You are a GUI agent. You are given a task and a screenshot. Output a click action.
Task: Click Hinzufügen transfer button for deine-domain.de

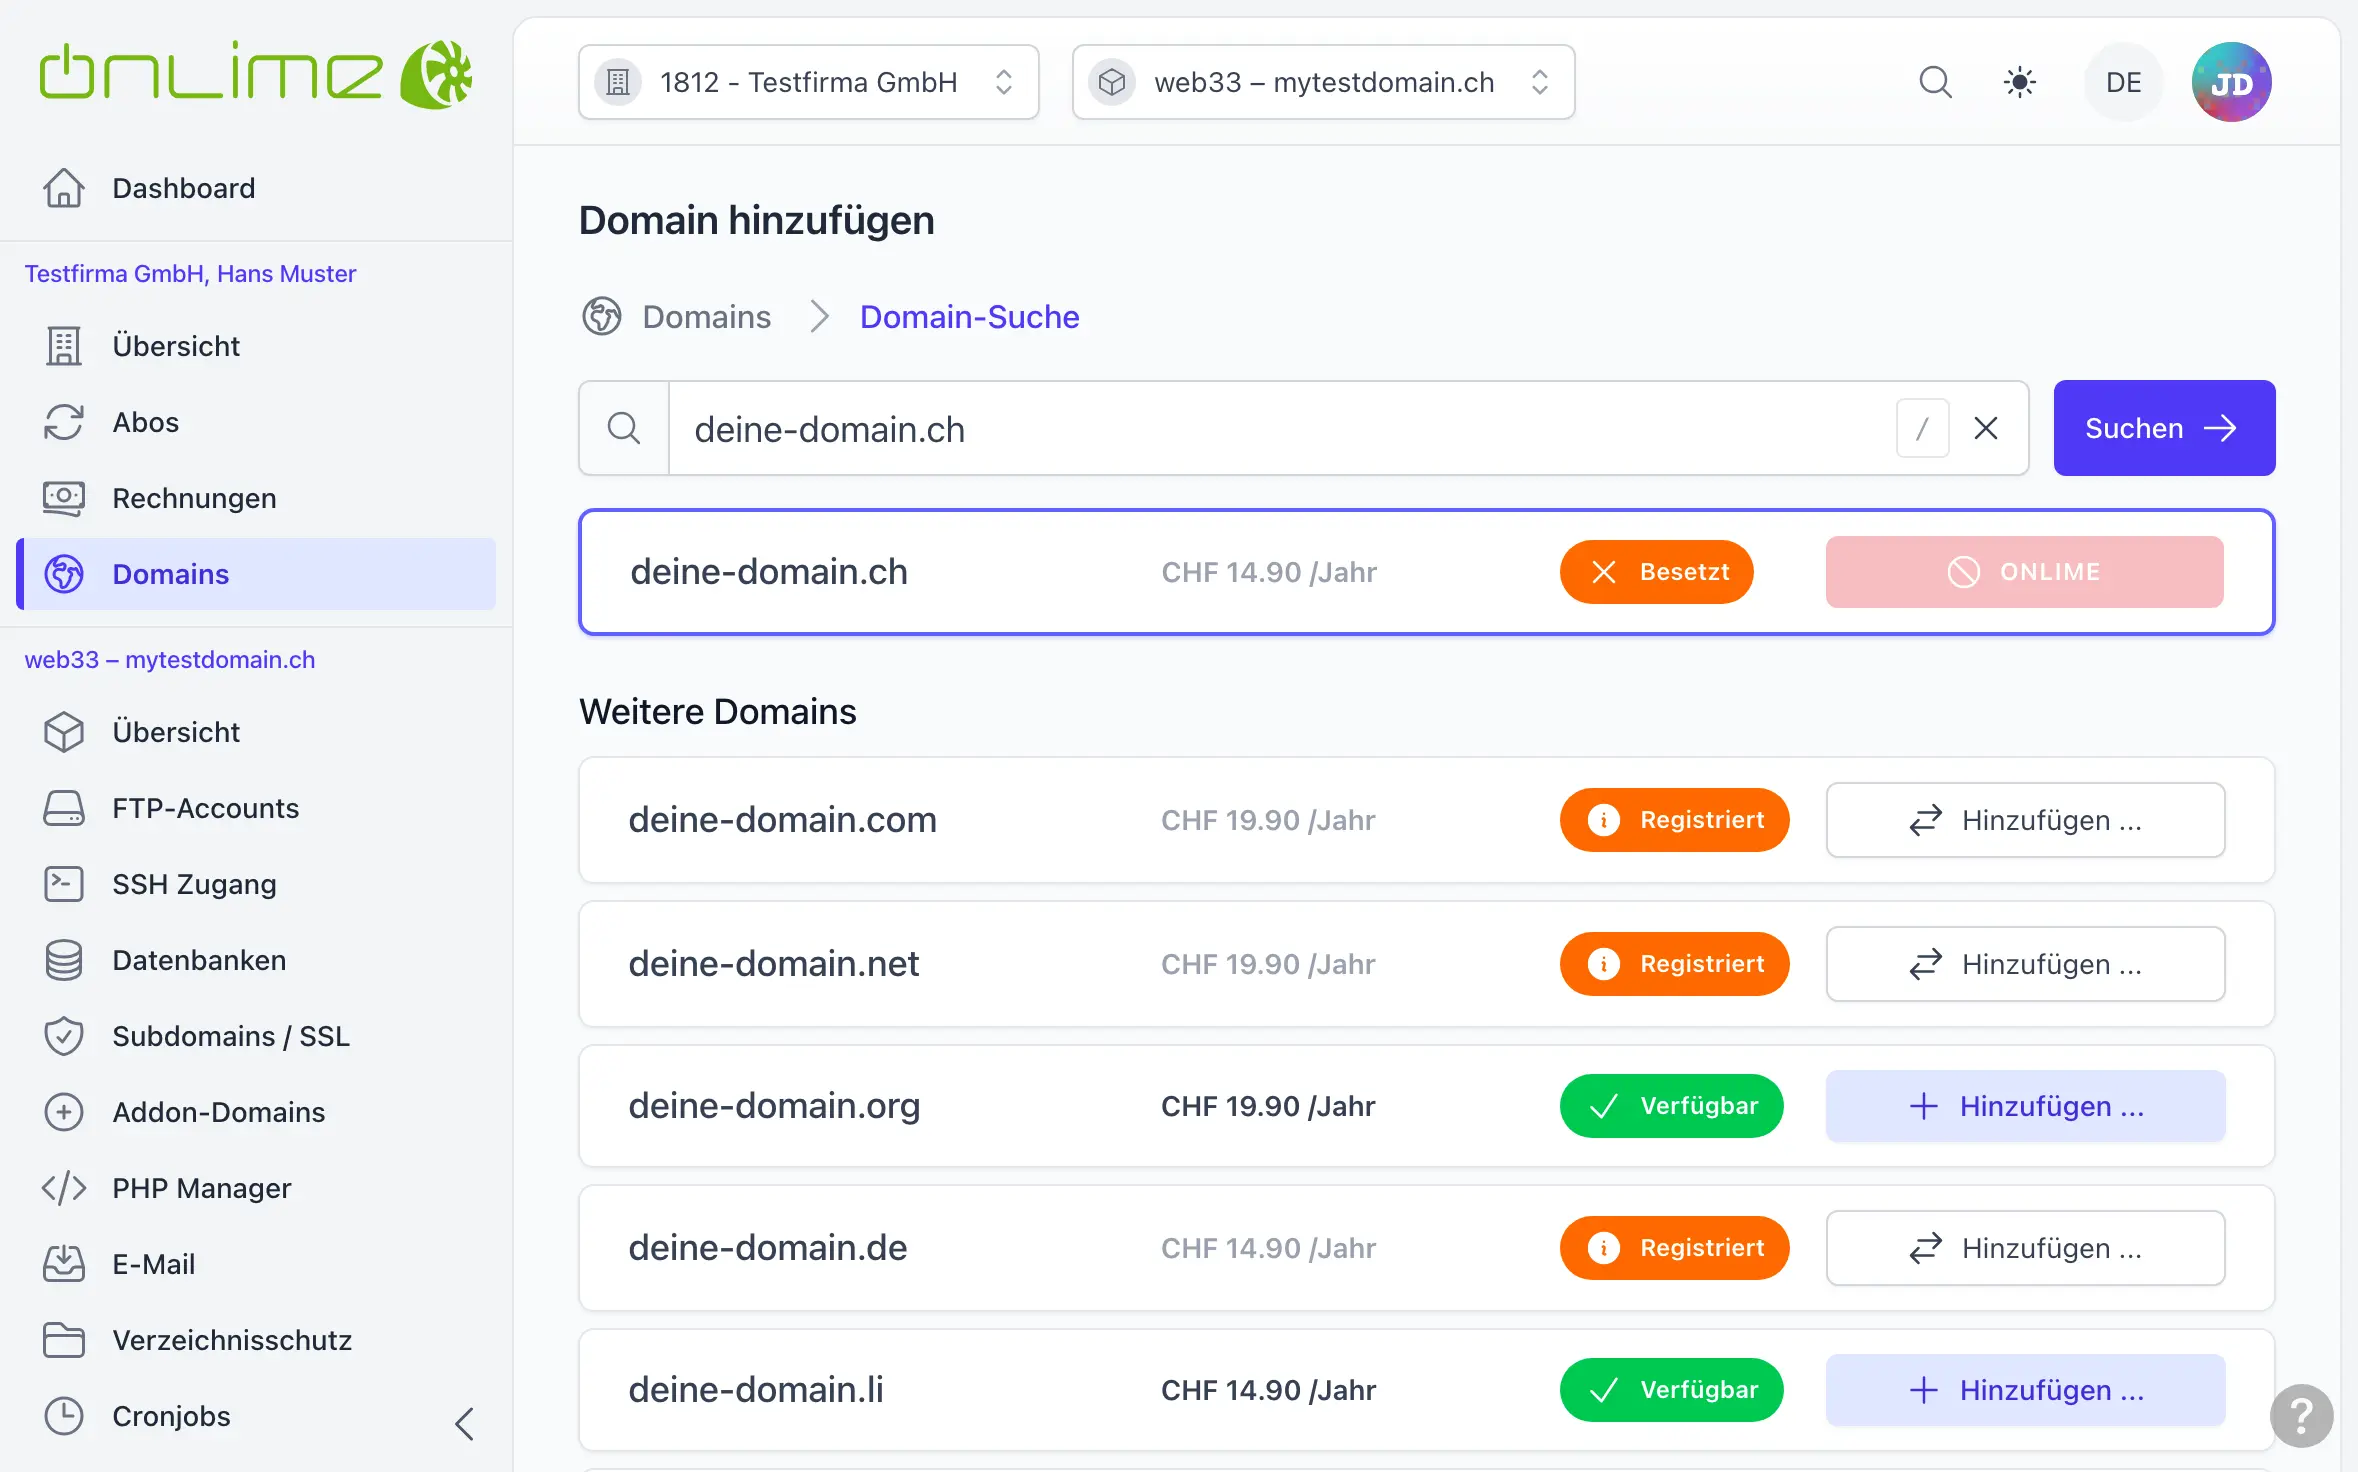tap(2025, 1248)
